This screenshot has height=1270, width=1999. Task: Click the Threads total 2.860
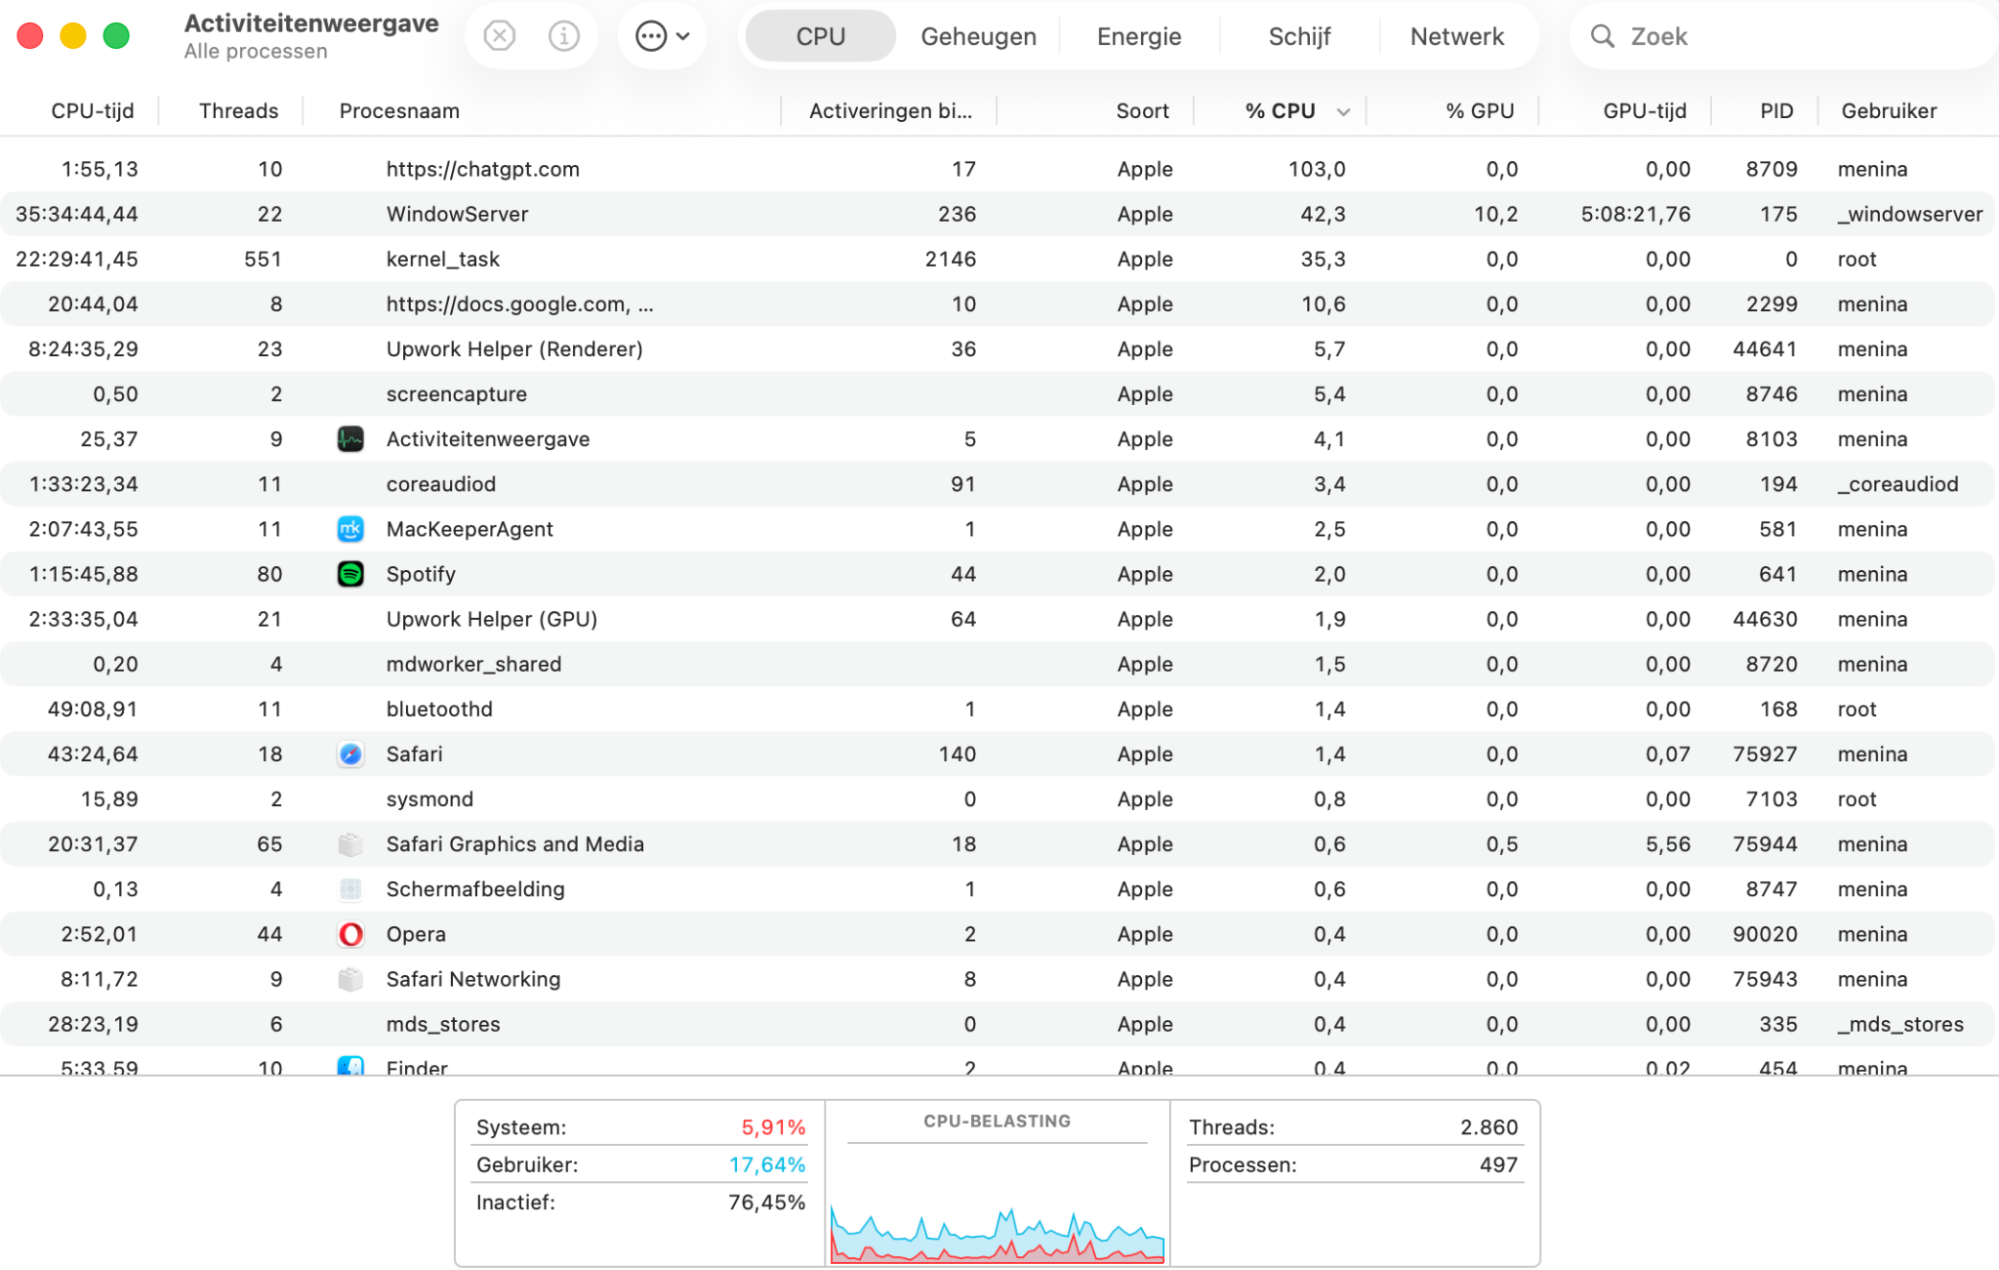[x=1488, y=1127]
